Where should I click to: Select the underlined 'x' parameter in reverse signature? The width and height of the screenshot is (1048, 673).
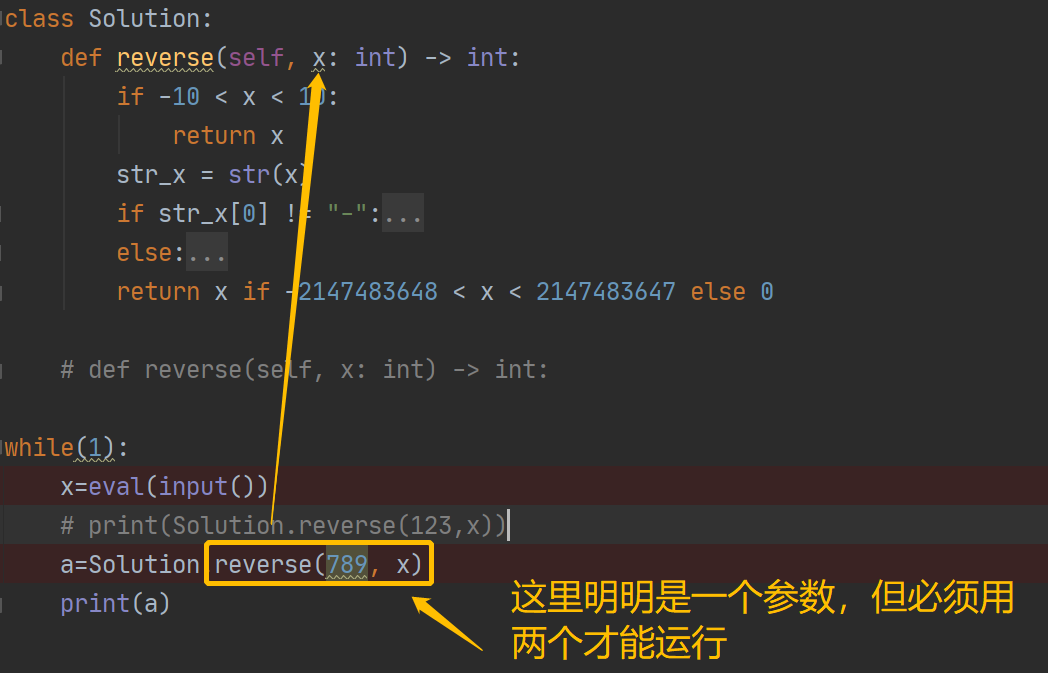pyautogui.click(x=319, y=58)
